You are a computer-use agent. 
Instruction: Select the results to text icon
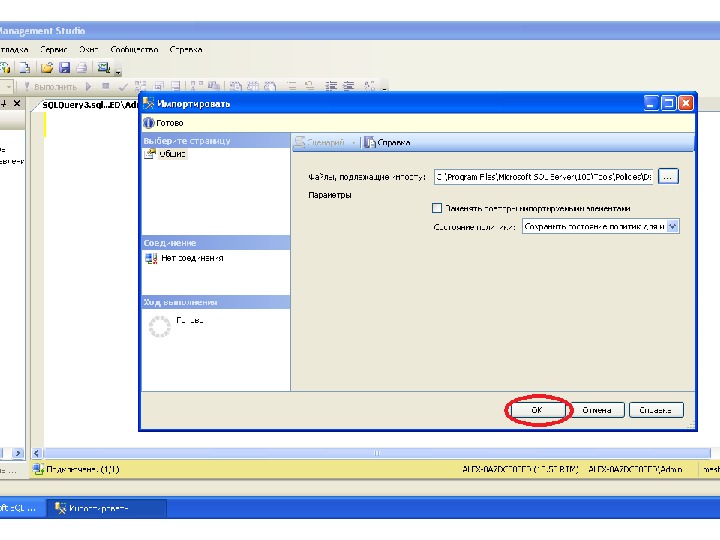click(x=236, y=86)
